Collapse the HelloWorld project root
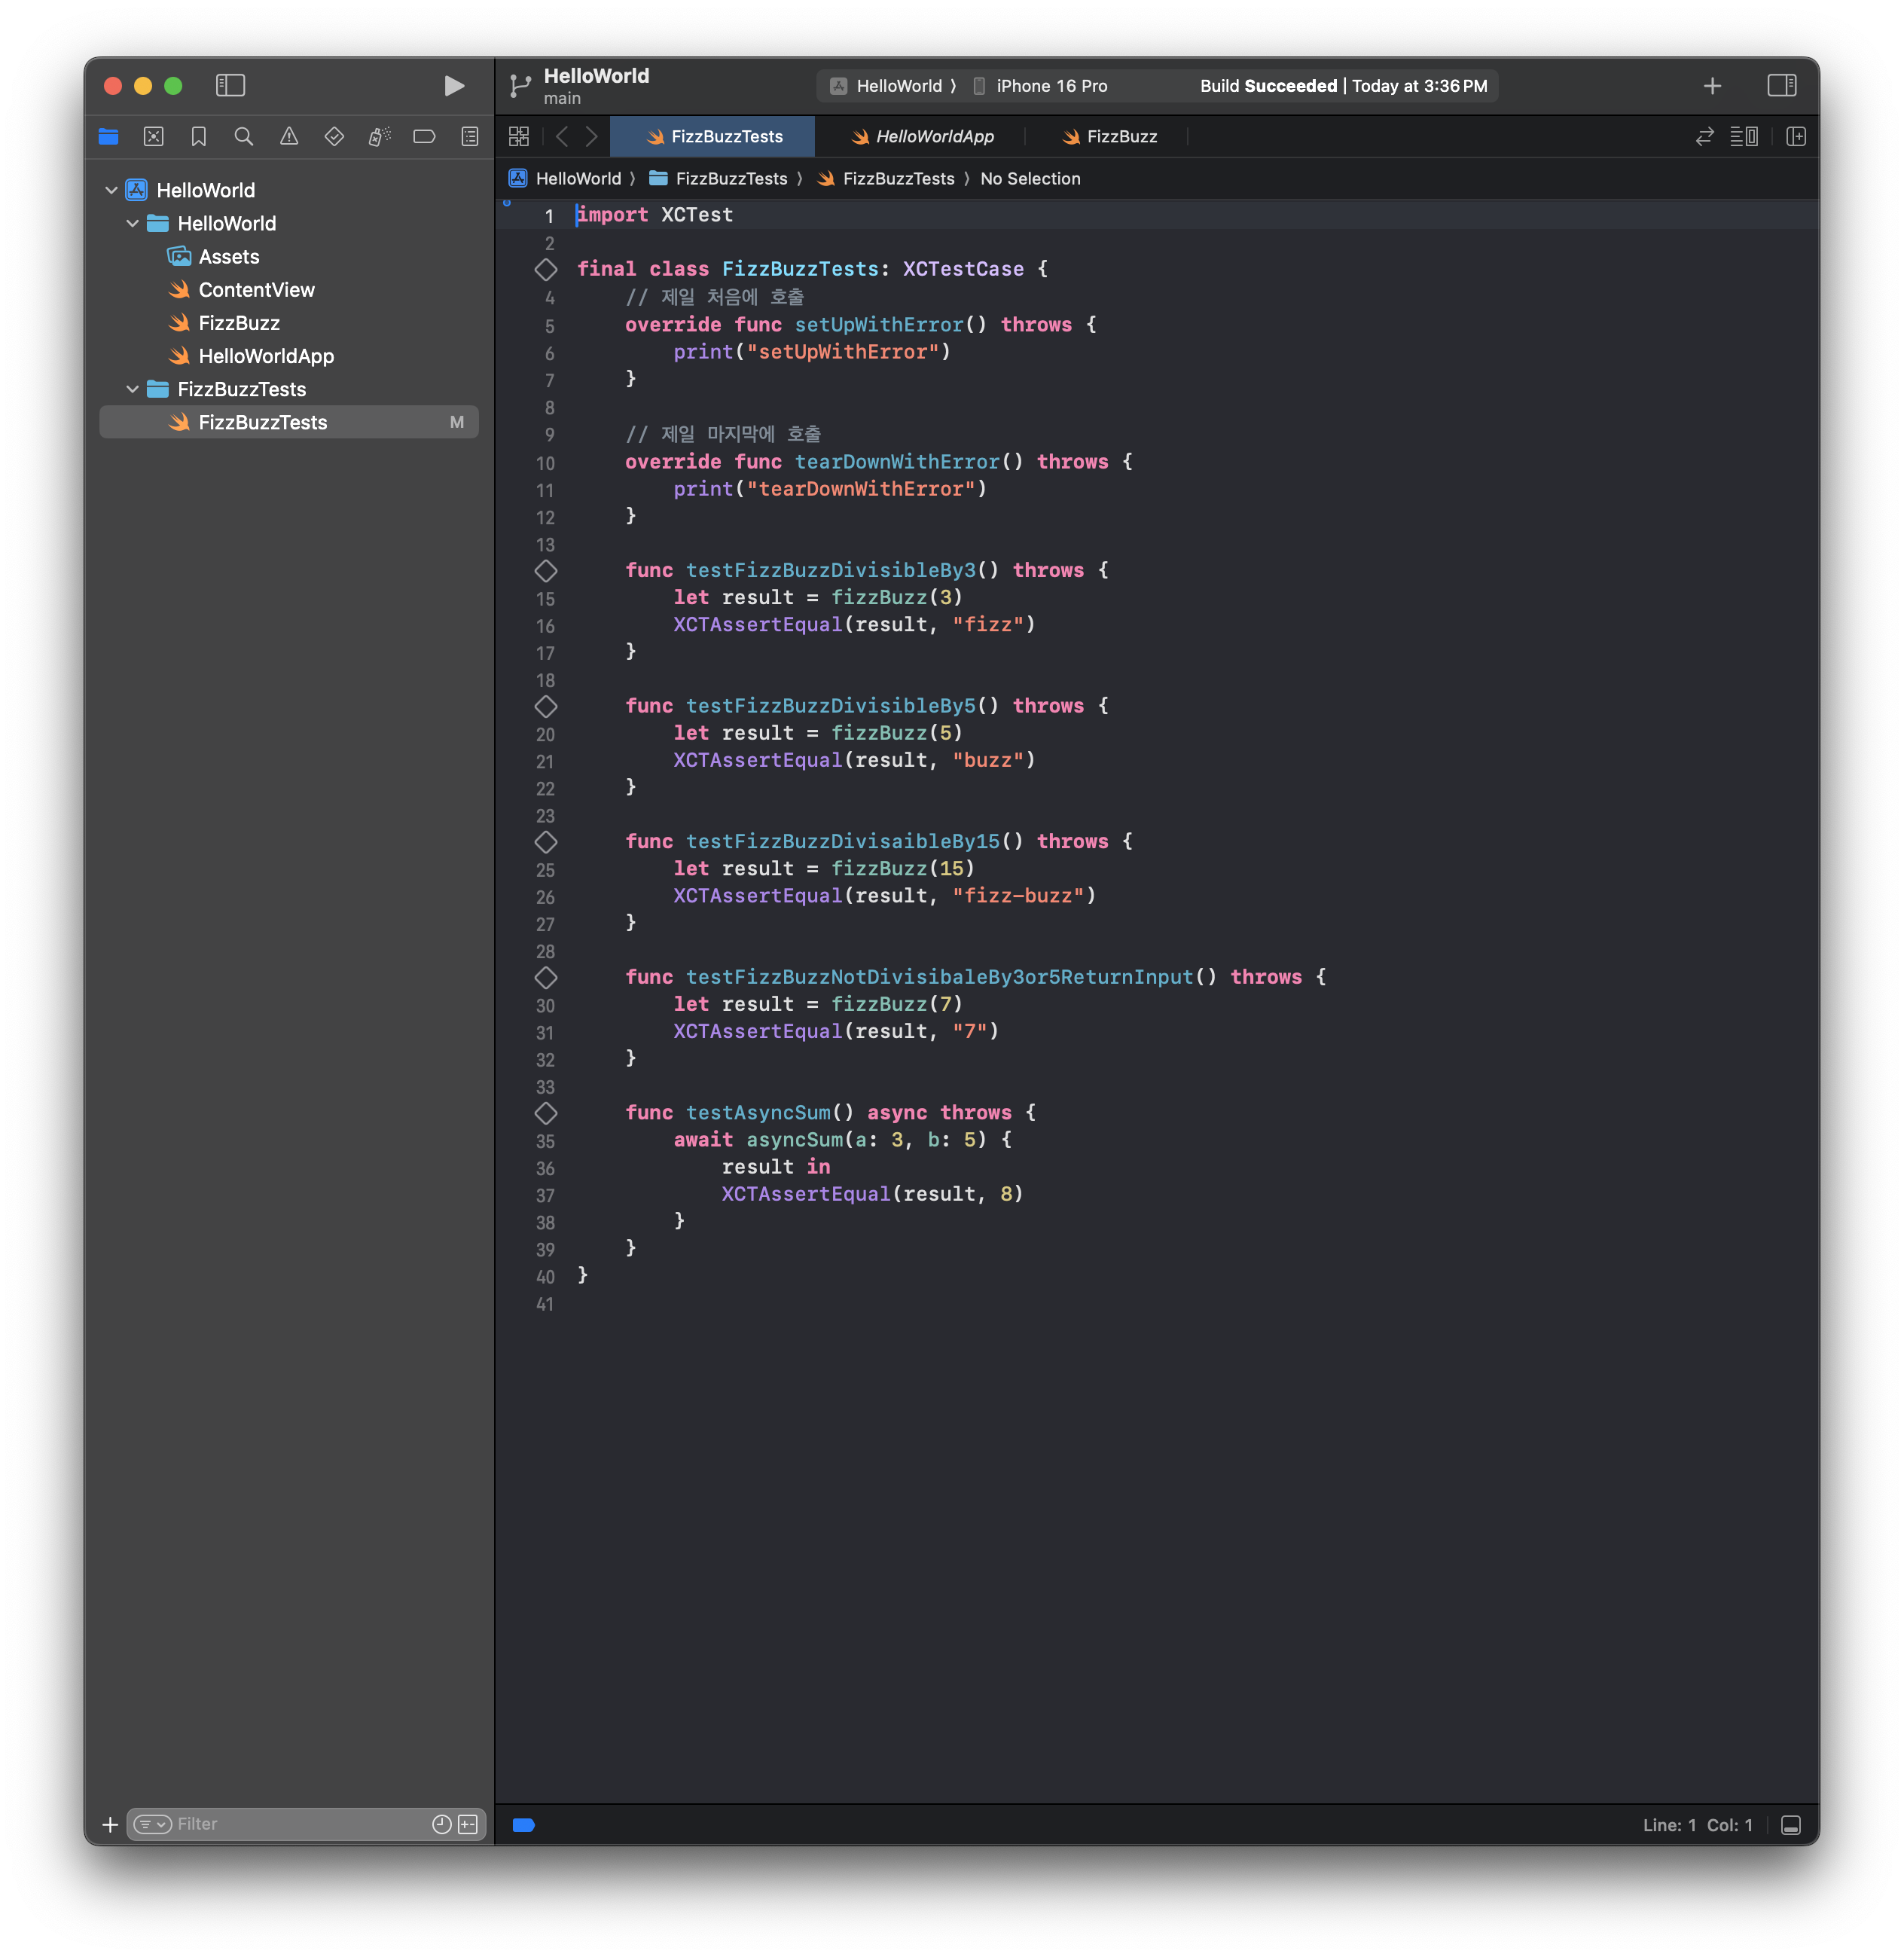The height and width of the screenshot is (1957, 1904). tap(111, 190)
